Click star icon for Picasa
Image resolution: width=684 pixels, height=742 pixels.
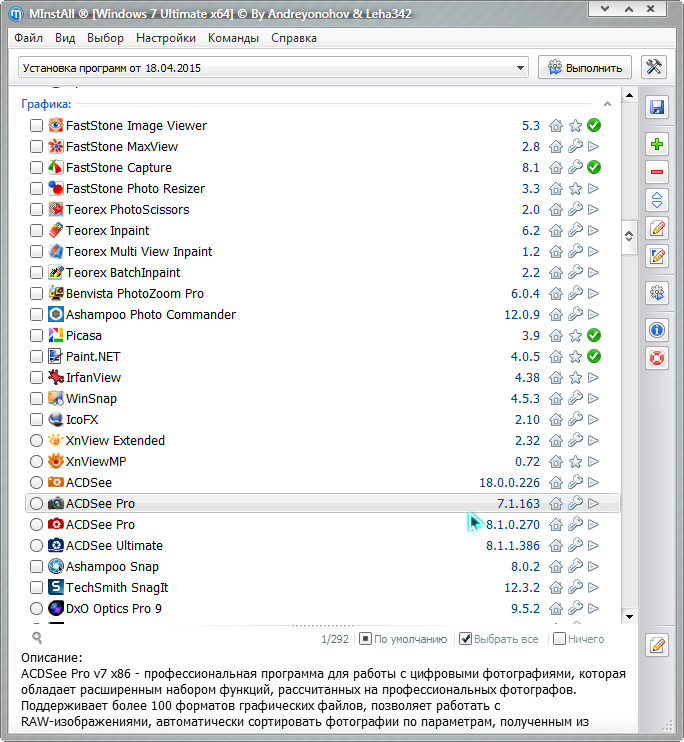coord(575,336)
